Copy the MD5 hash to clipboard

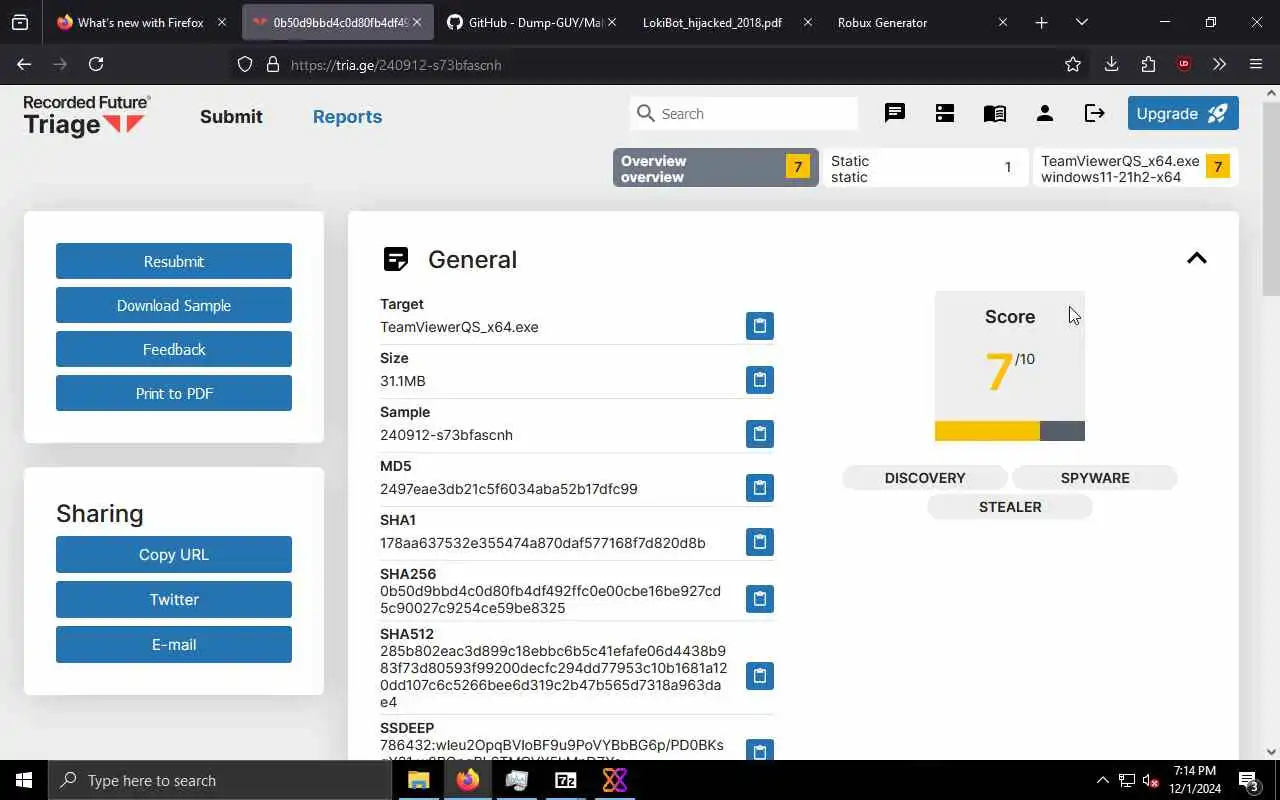(759, 488)
